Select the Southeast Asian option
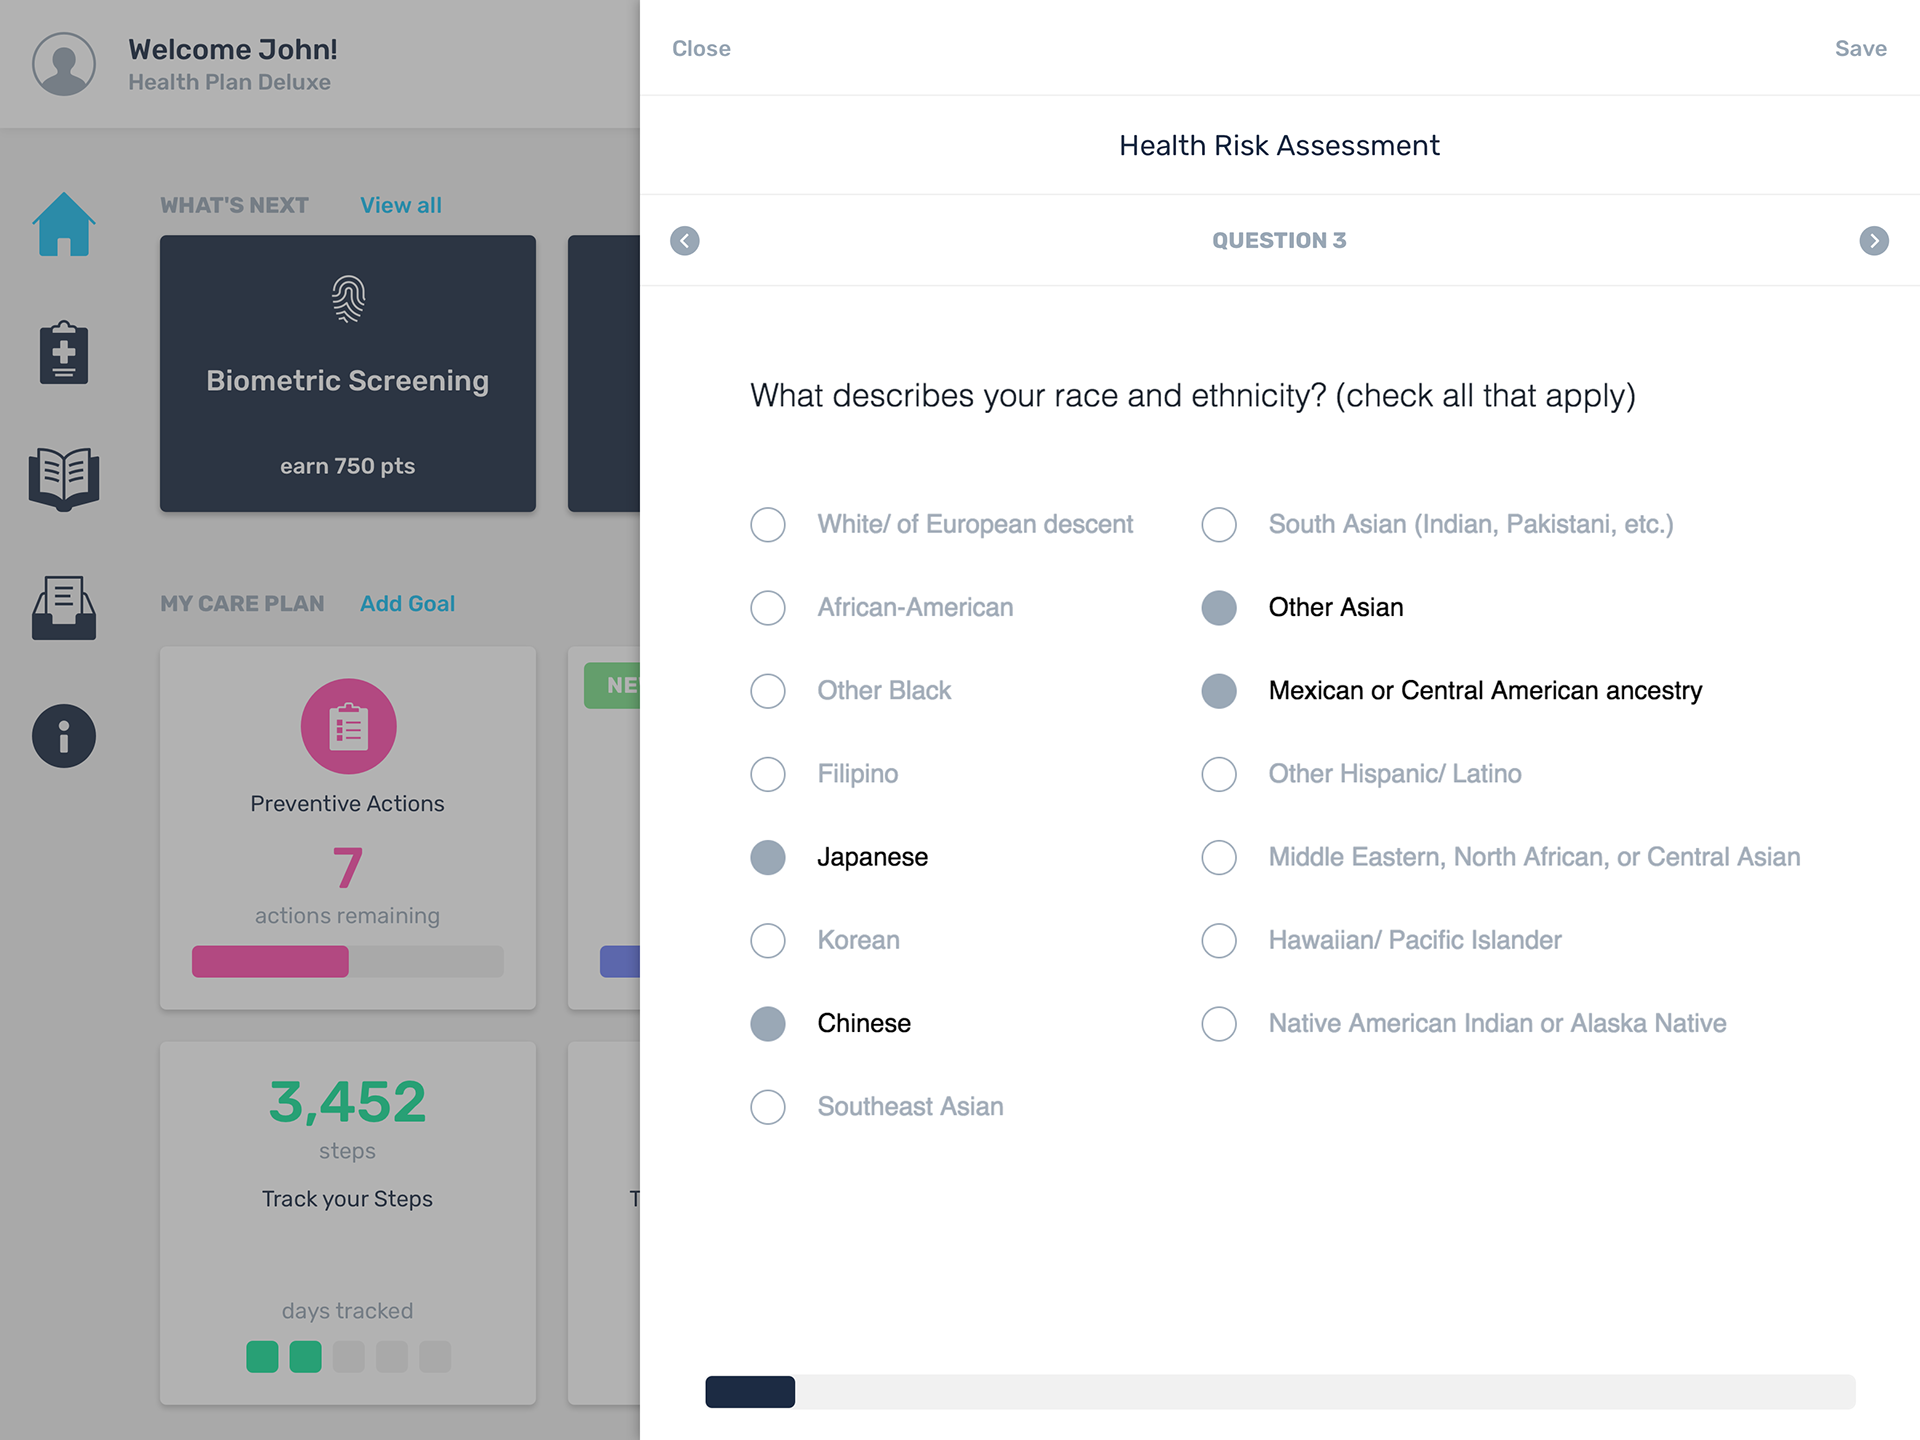 (x=877, y=1106)
